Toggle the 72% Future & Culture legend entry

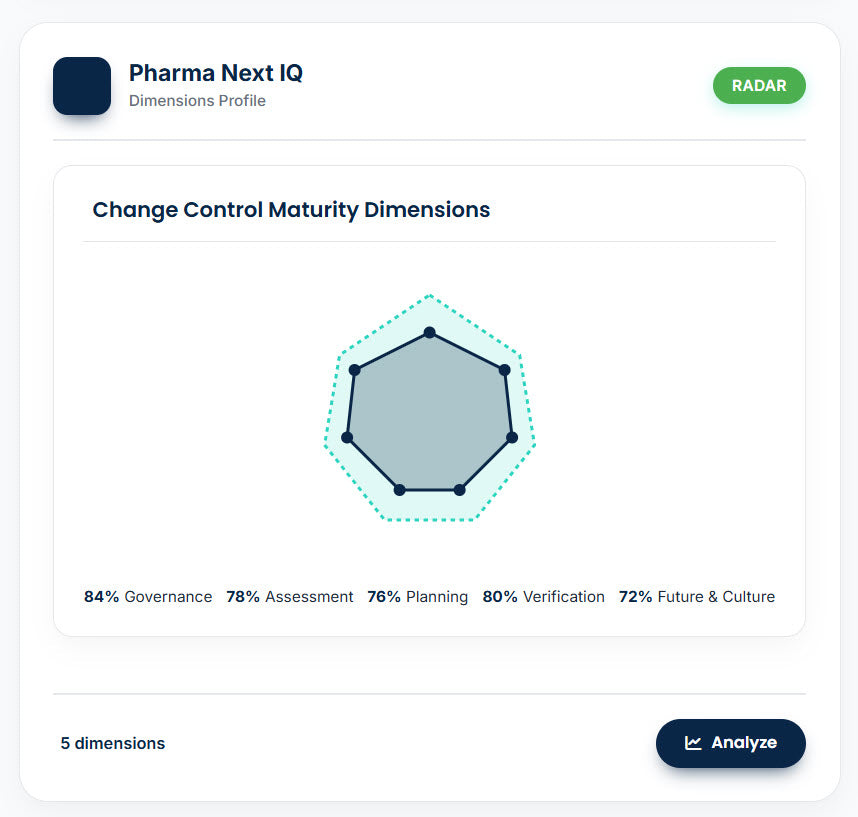click(696, 596)
